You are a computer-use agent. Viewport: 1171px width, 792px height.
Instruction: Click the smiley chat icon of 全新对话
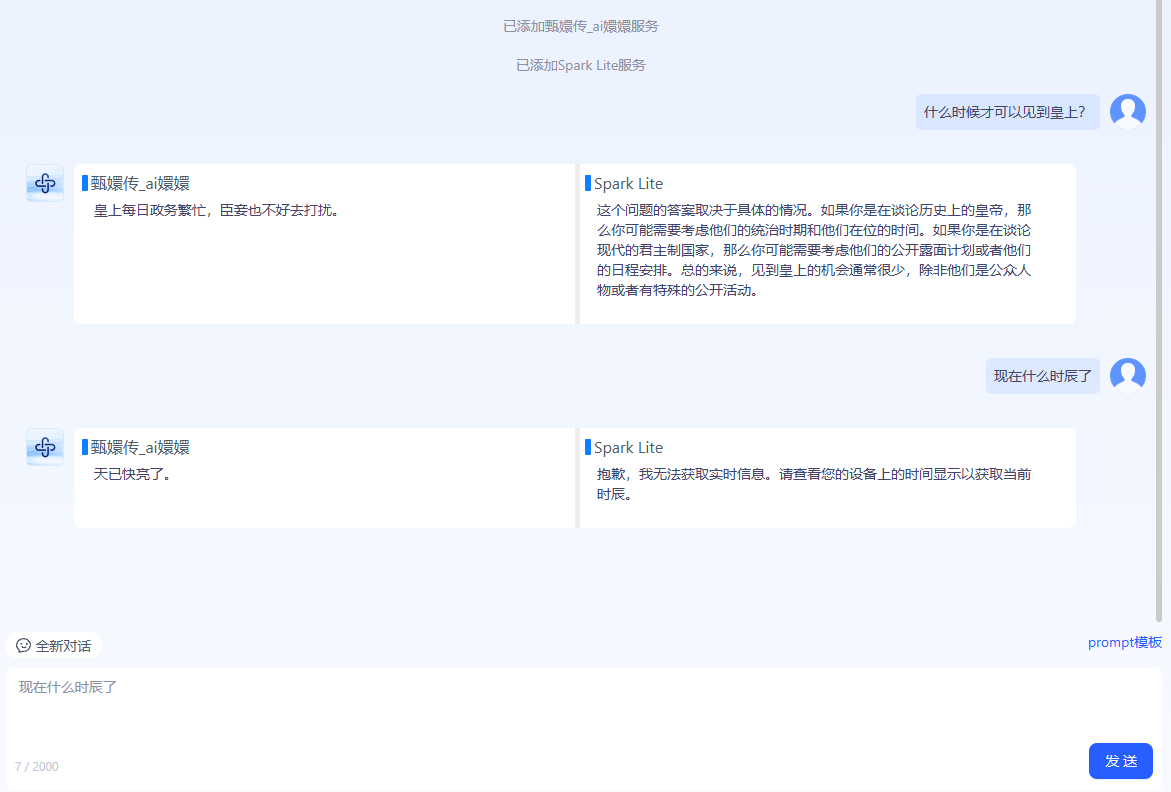[x=23, y=646]
